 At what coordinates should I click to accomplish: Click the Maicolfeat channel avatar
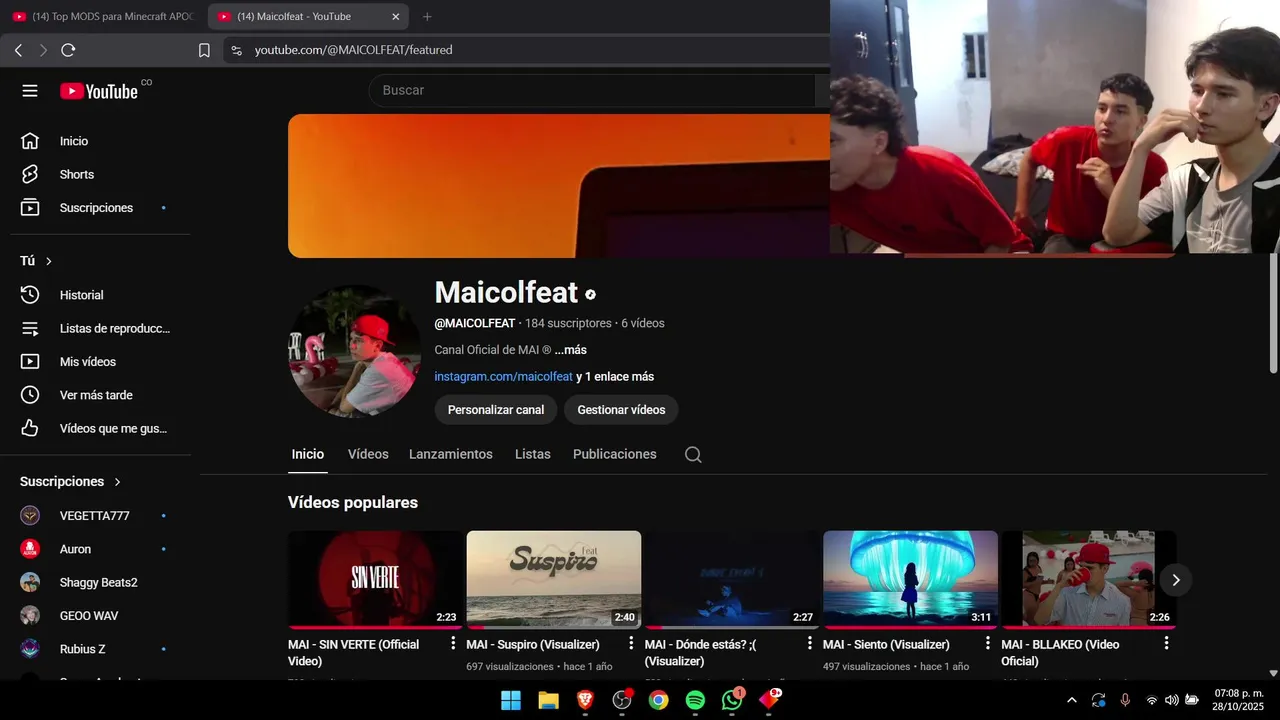point(355,351)
